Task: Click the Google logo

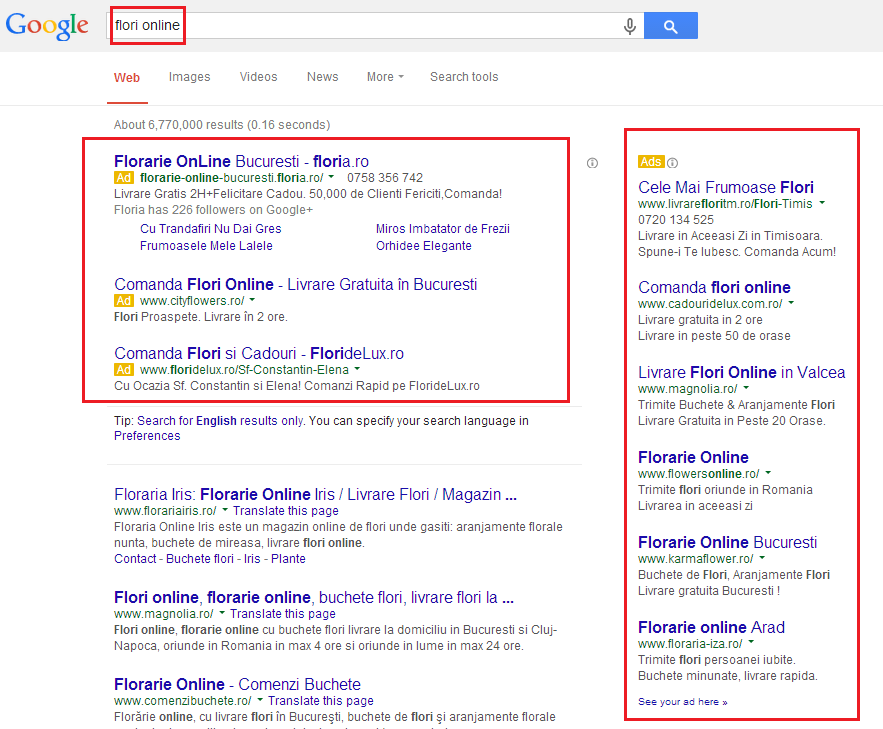Action: pyautogui.click(x=47, y=26)
